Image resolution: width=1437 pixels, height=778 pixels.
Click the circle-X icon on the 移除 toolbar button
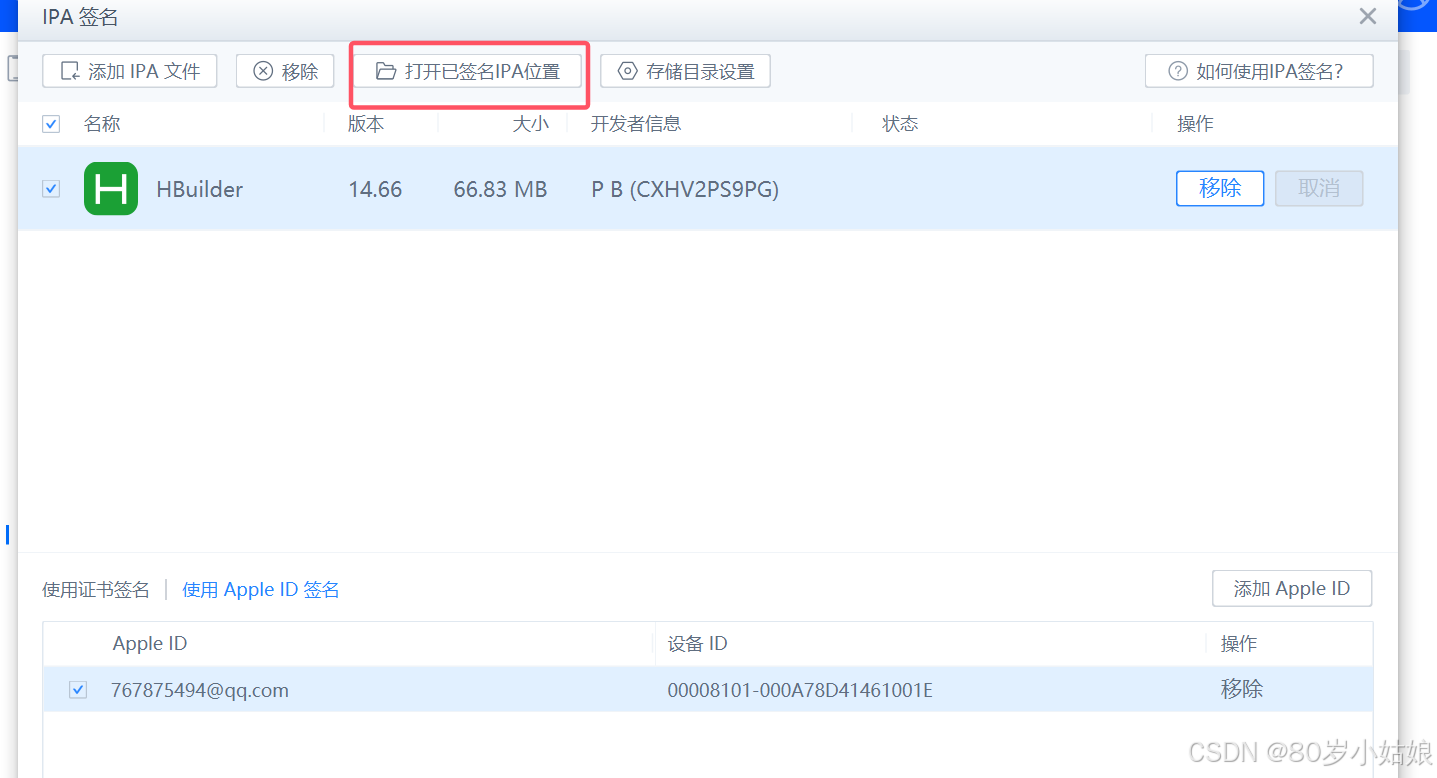[x=262, y=71]
